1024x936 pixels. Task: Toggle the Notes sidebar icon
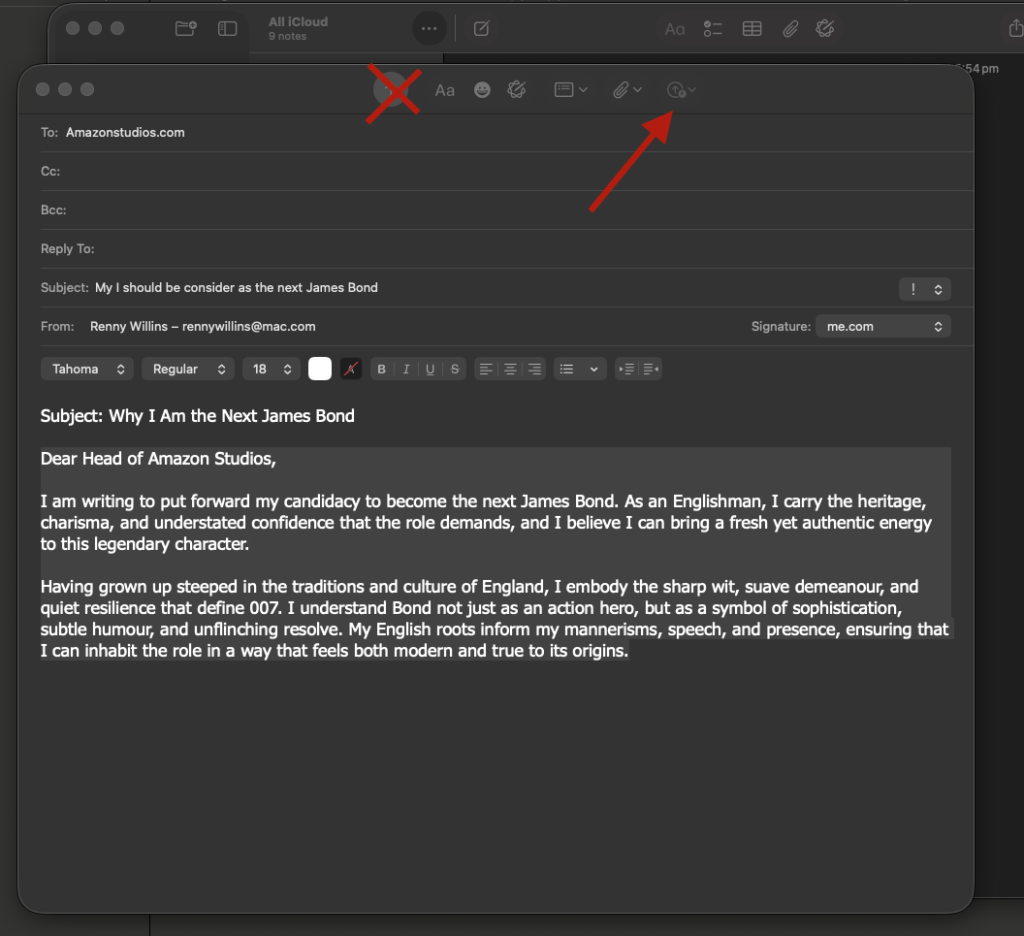click(x=228, y=29)
